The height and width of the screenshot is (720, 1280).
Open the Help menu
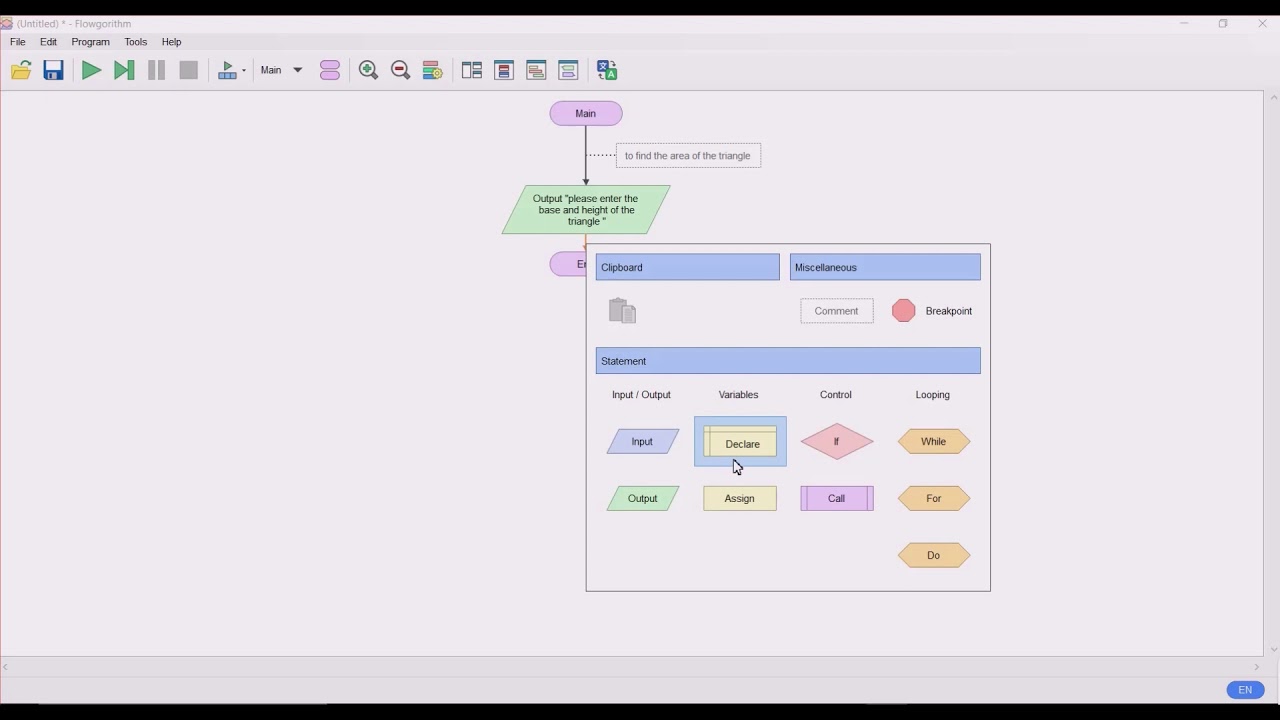coord(172,42)
